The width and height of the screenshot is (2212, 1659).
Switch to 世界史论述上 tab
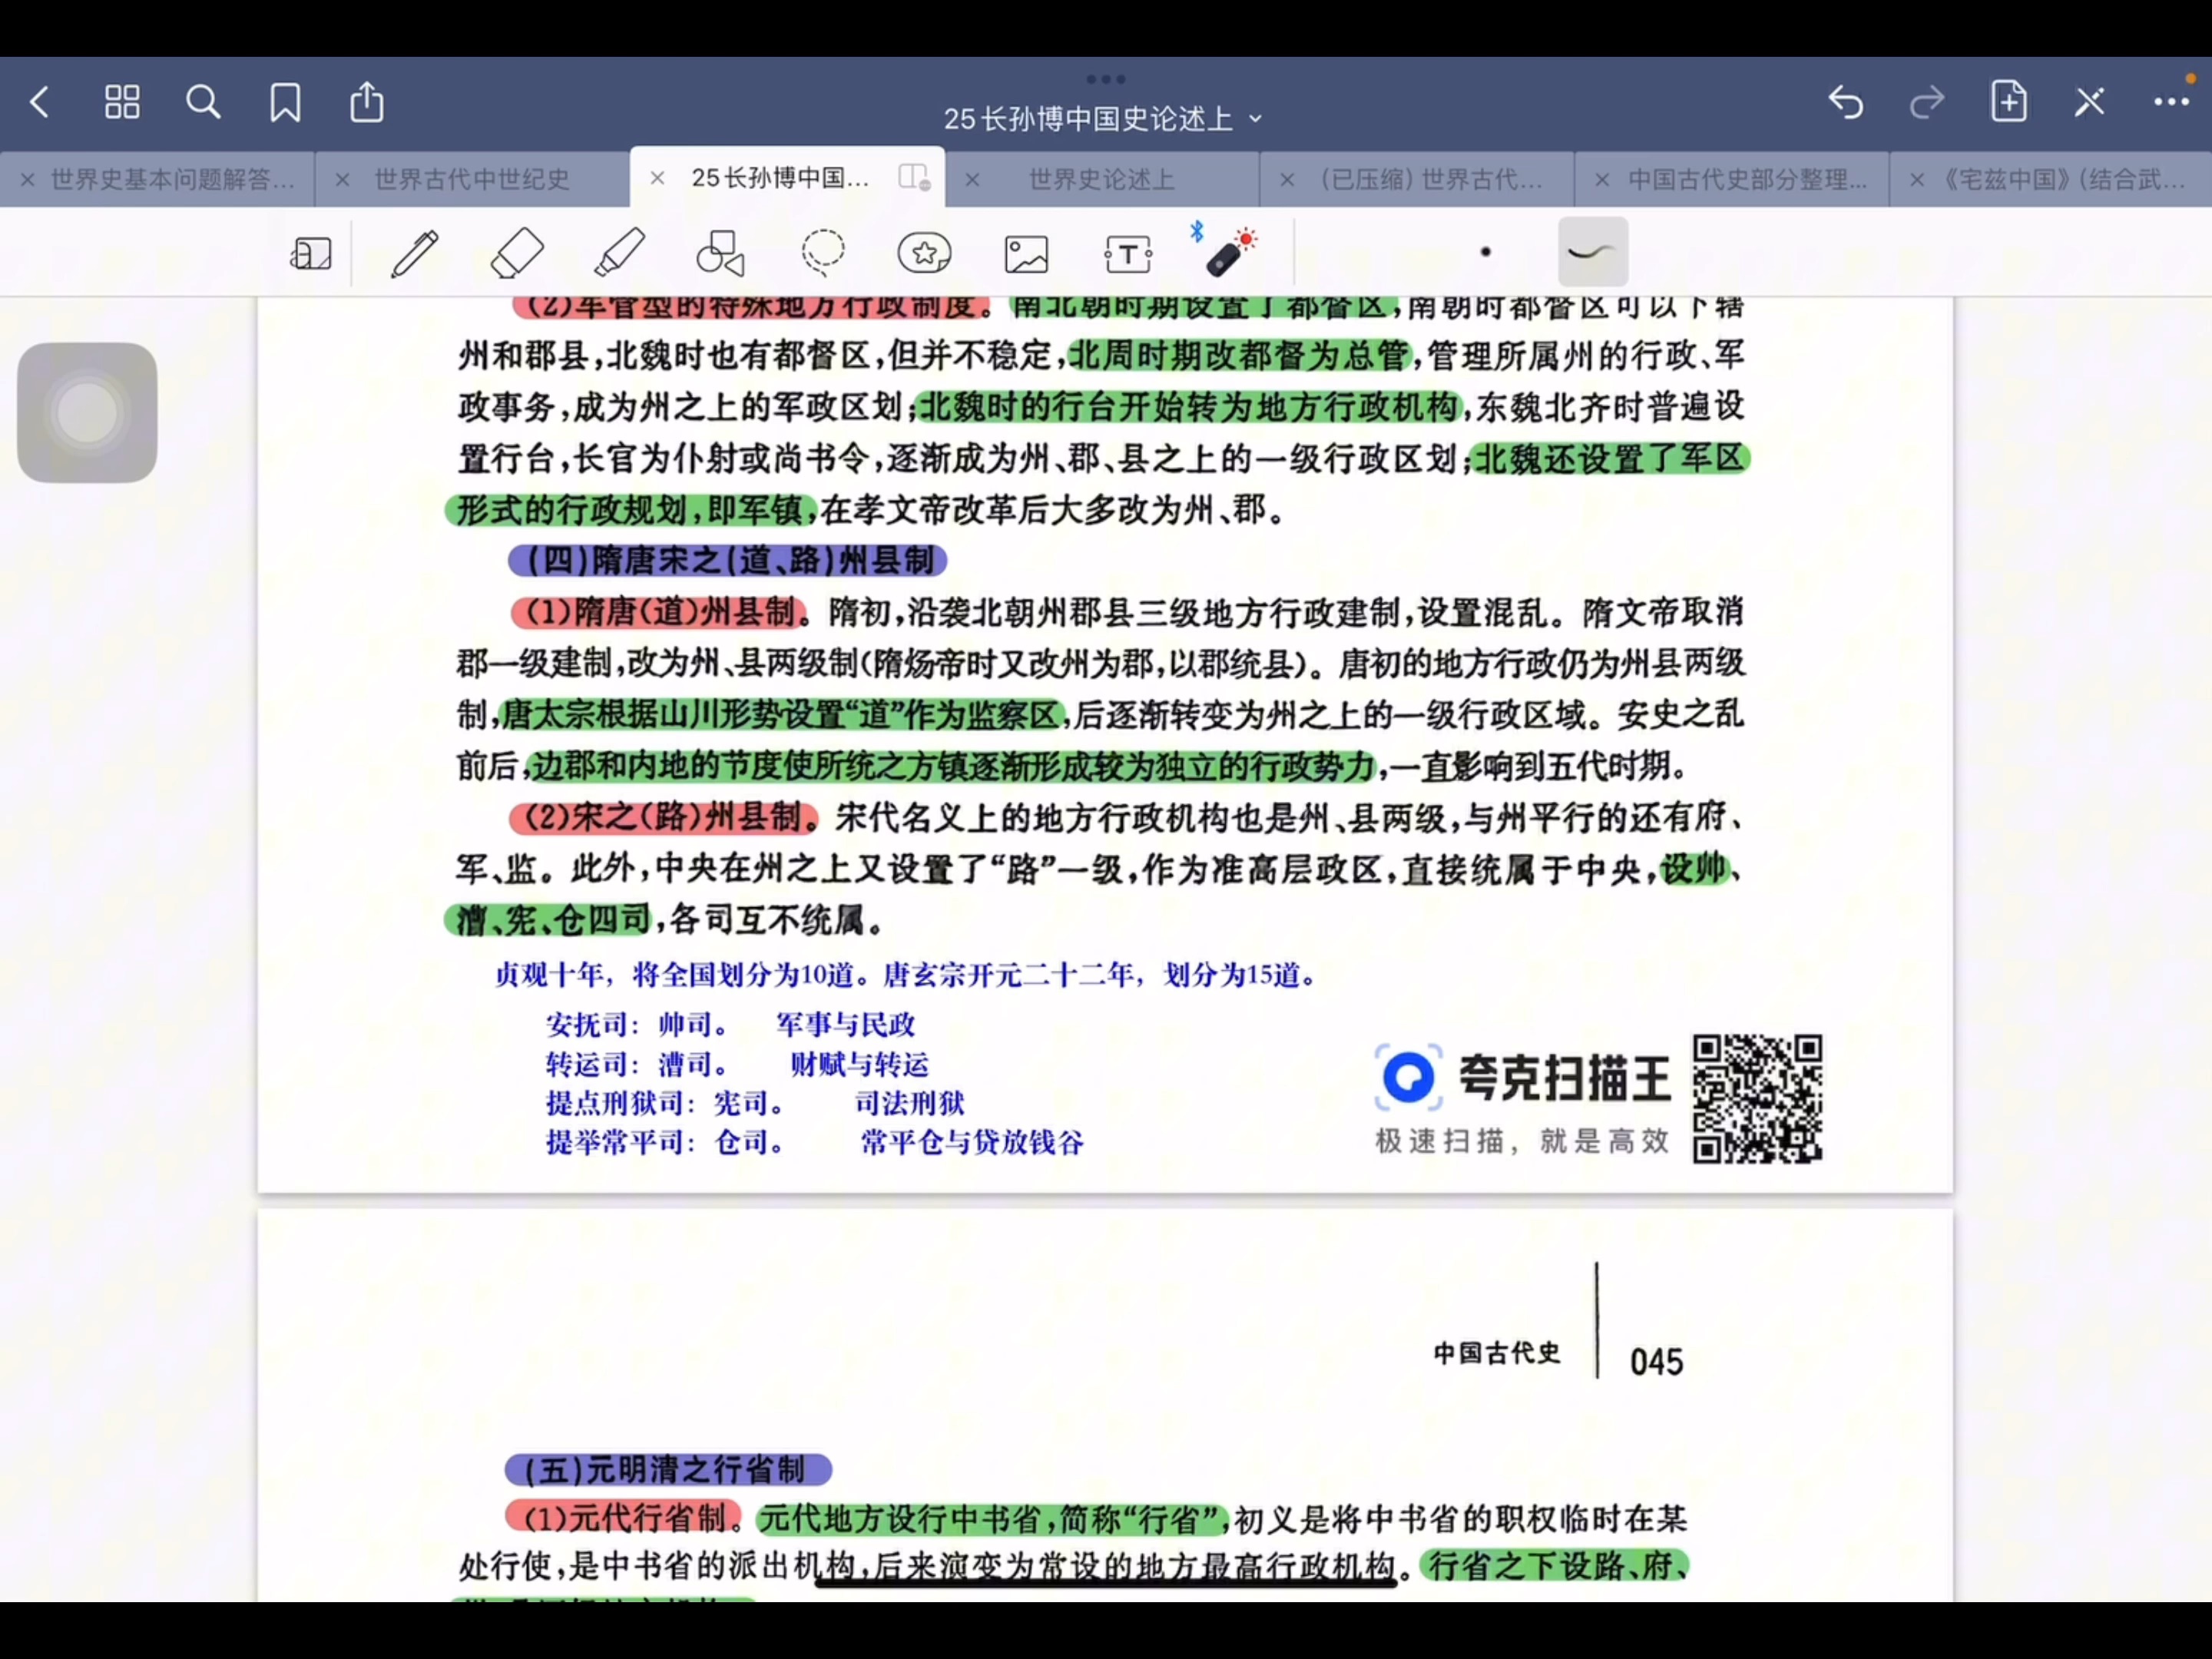pos(1102,179)
